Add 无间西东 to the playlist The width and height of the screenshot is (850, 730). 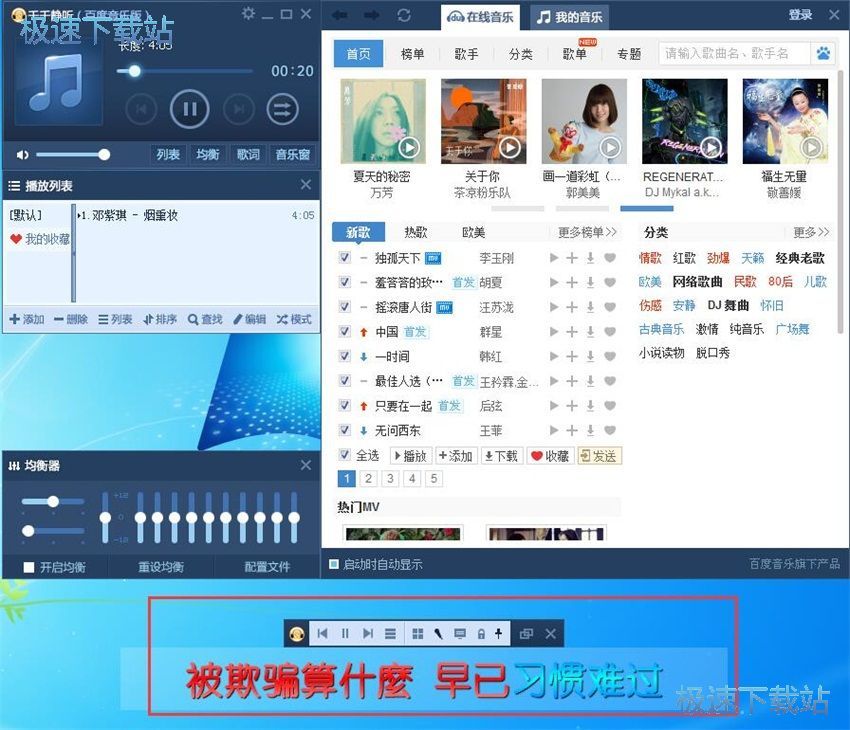572,430
